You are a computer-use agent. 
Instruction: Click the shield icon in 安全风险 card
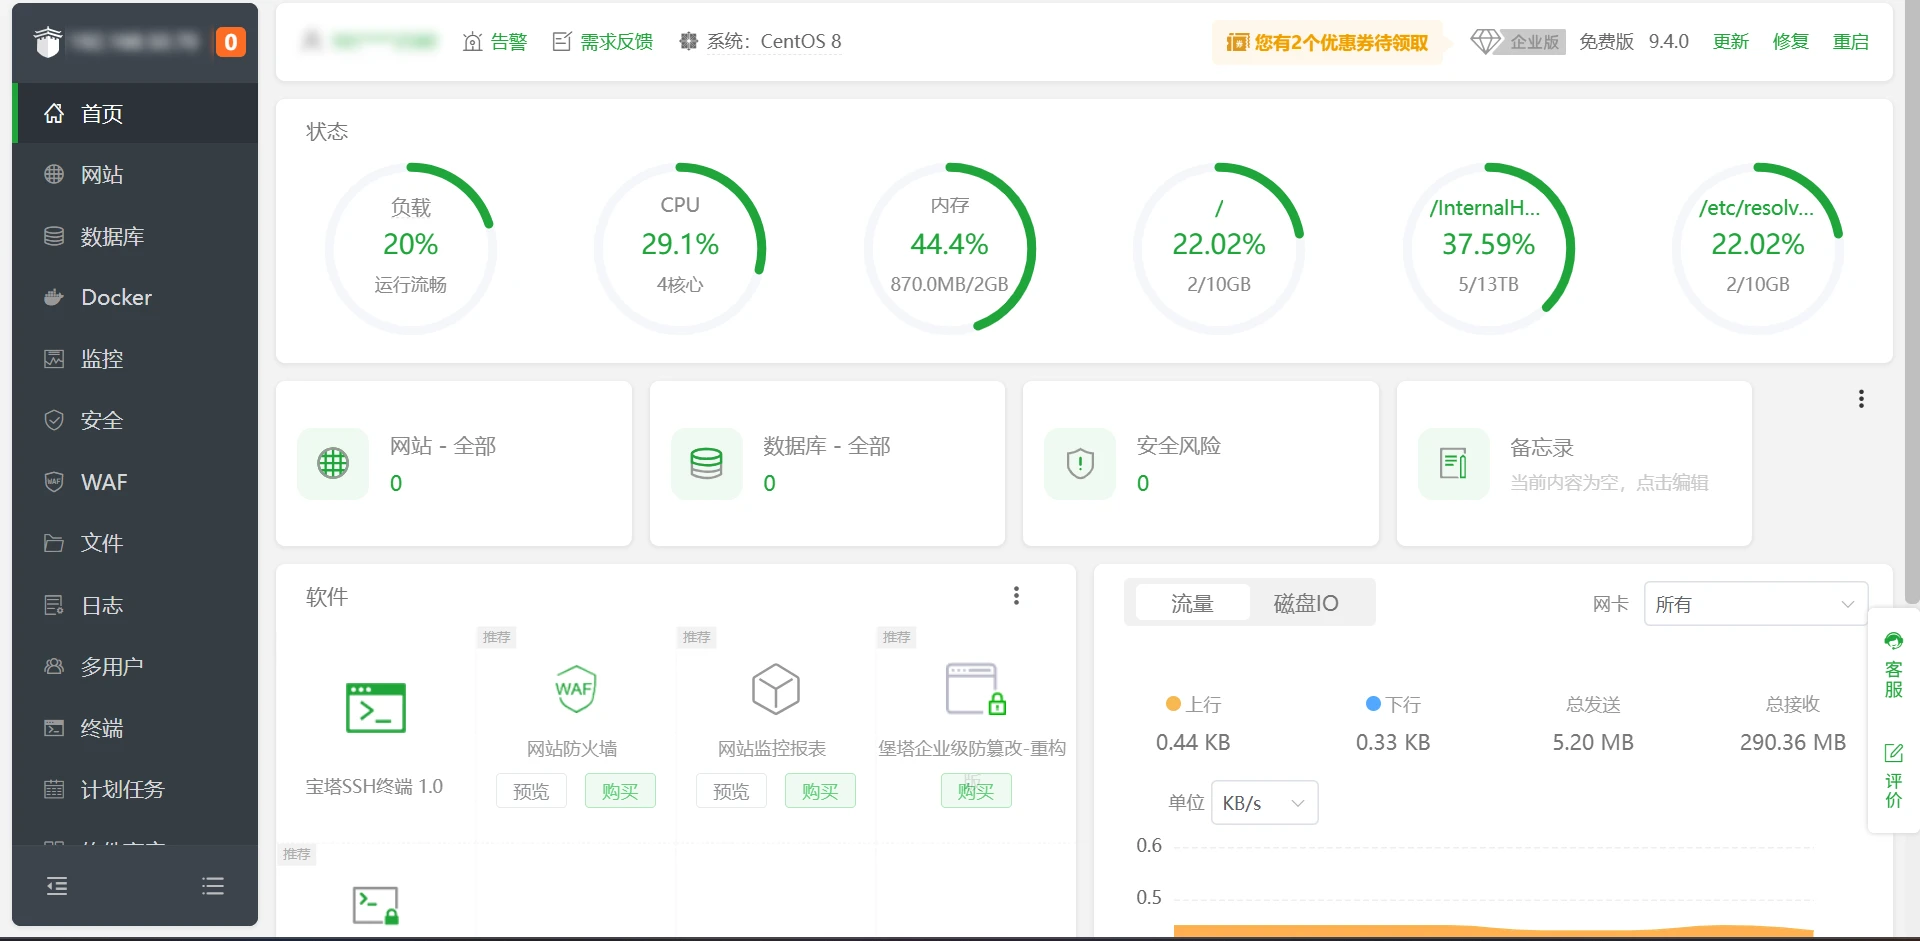[x=1080, y=463]
